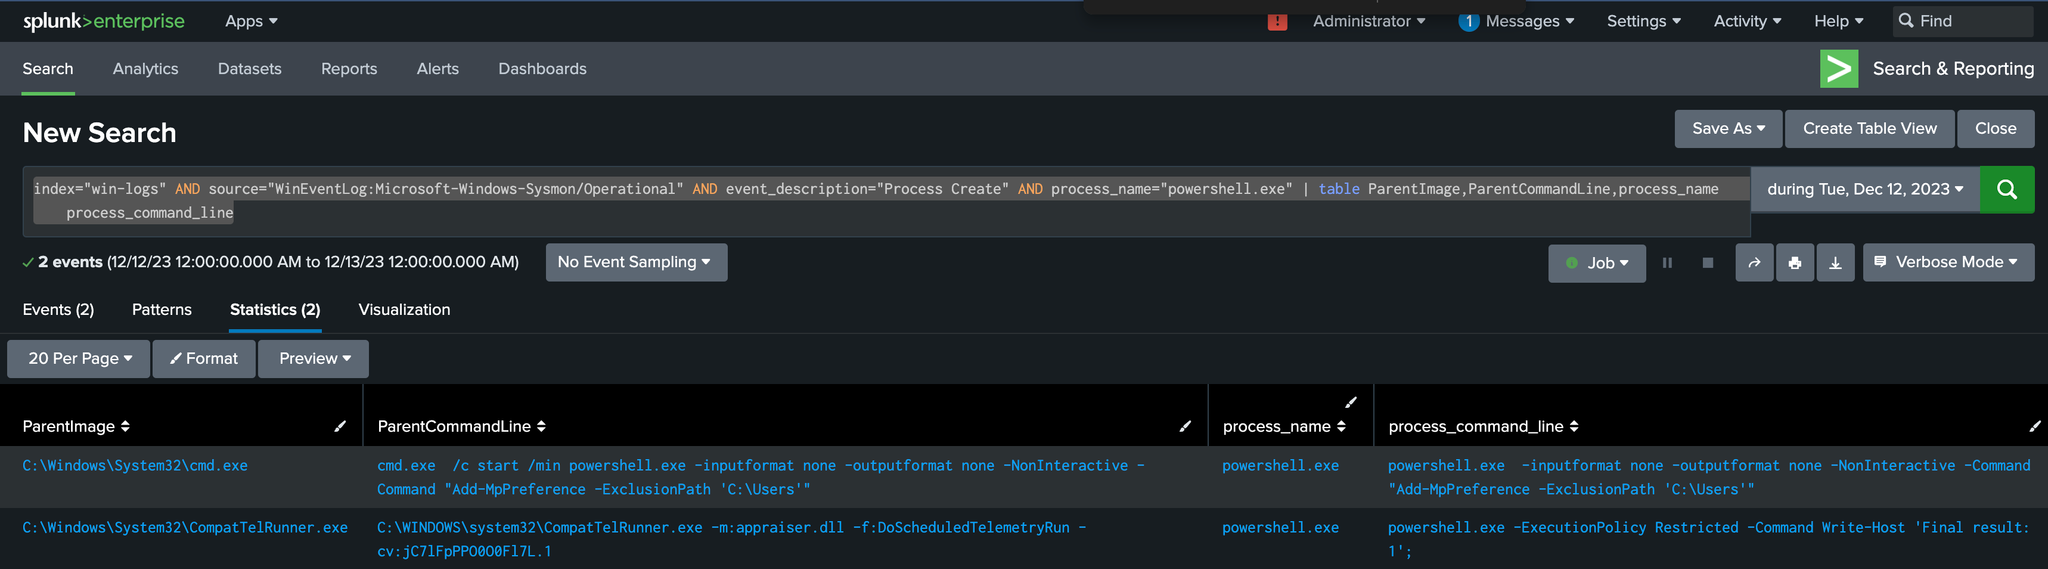Viewport: 2048px width, 569px height.
Task: Open the Settings menu
Action: point(1643,21)
